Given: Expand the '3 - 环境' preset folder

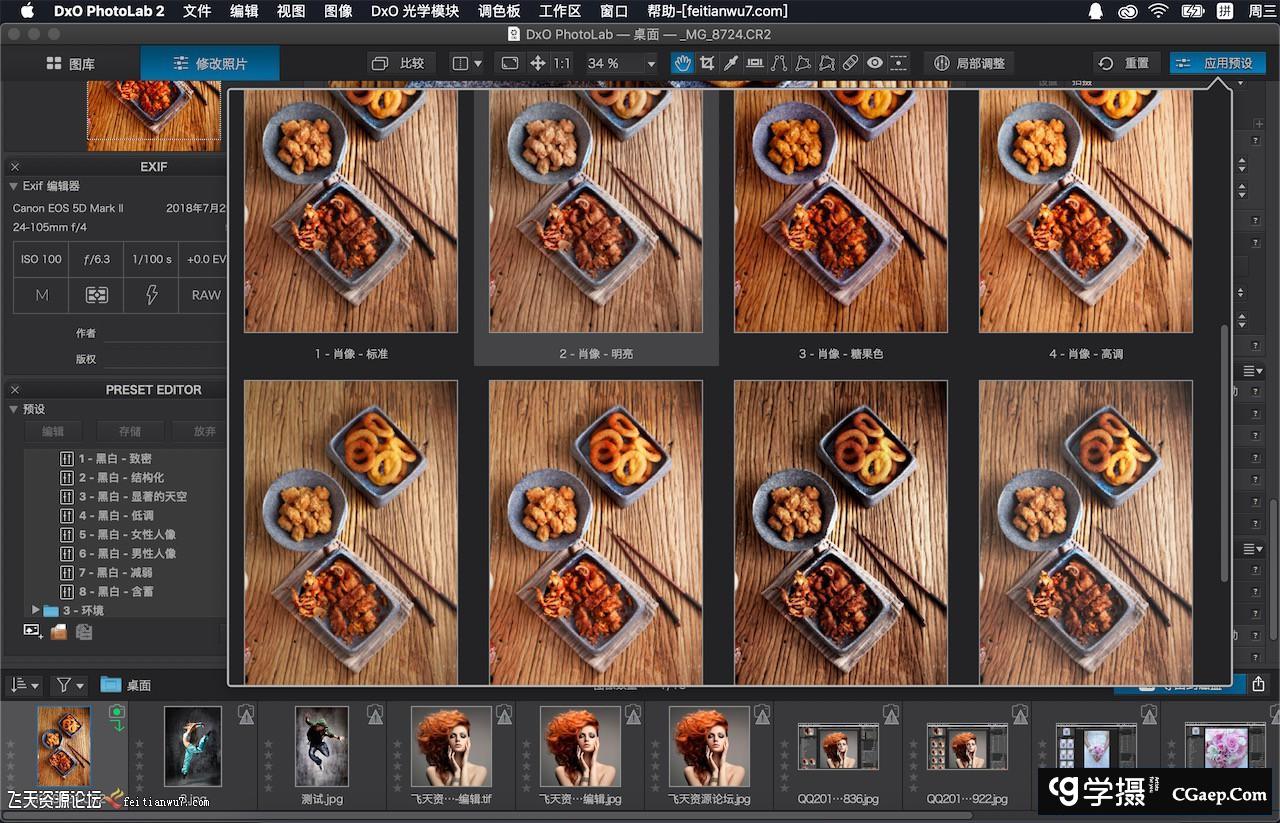Looking at the screenshot, I should [36, 610].
